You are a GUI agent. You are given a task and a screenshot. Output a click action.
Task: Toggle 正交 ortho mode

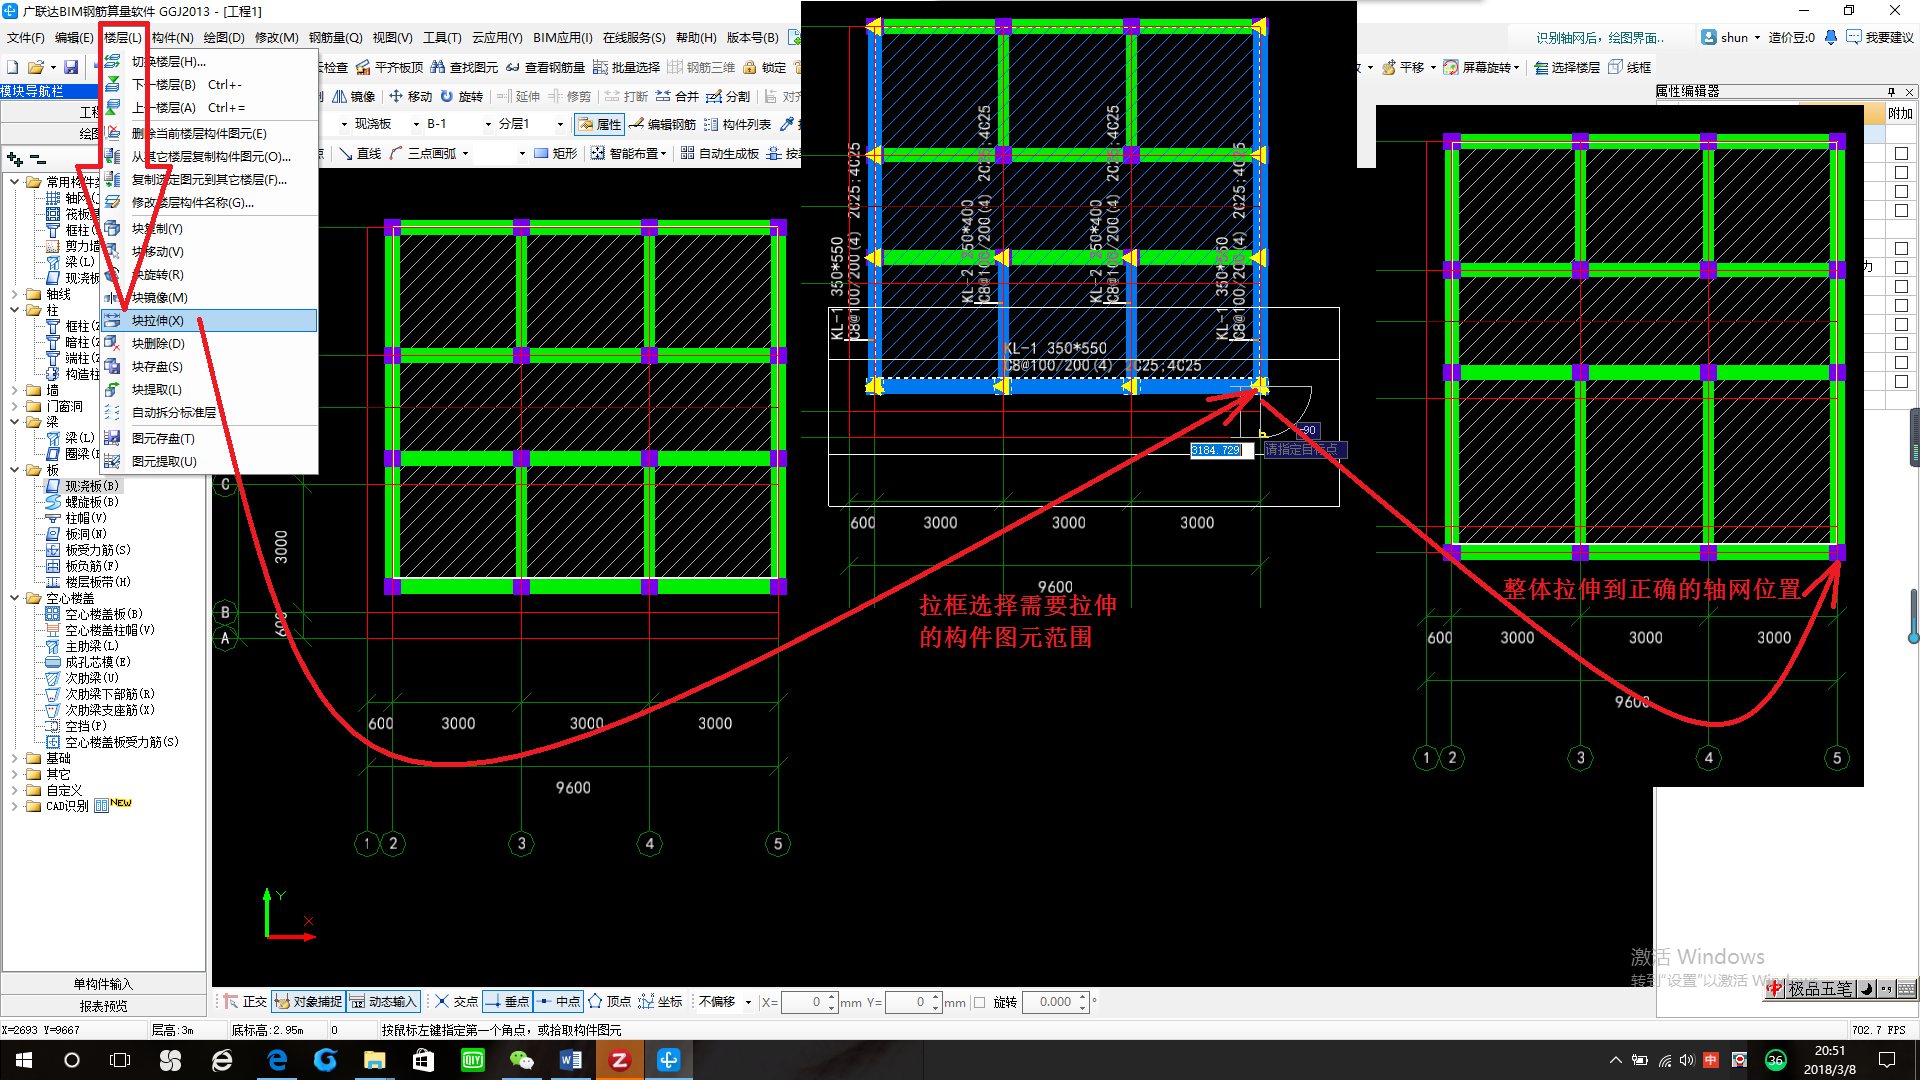pyautogui.click(x=245, y=1001)
